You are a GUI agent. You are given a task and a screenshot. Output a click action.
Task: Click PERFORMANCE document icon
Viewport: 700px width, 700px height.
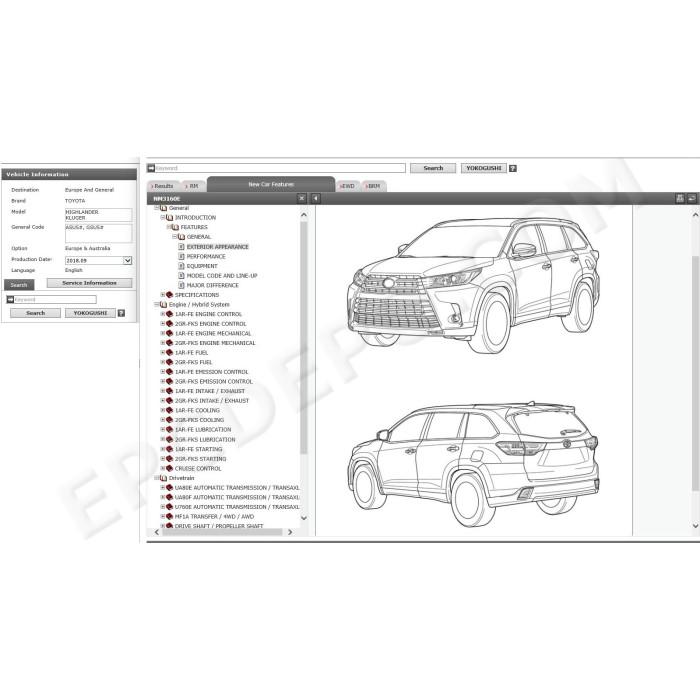coord(181,256)
